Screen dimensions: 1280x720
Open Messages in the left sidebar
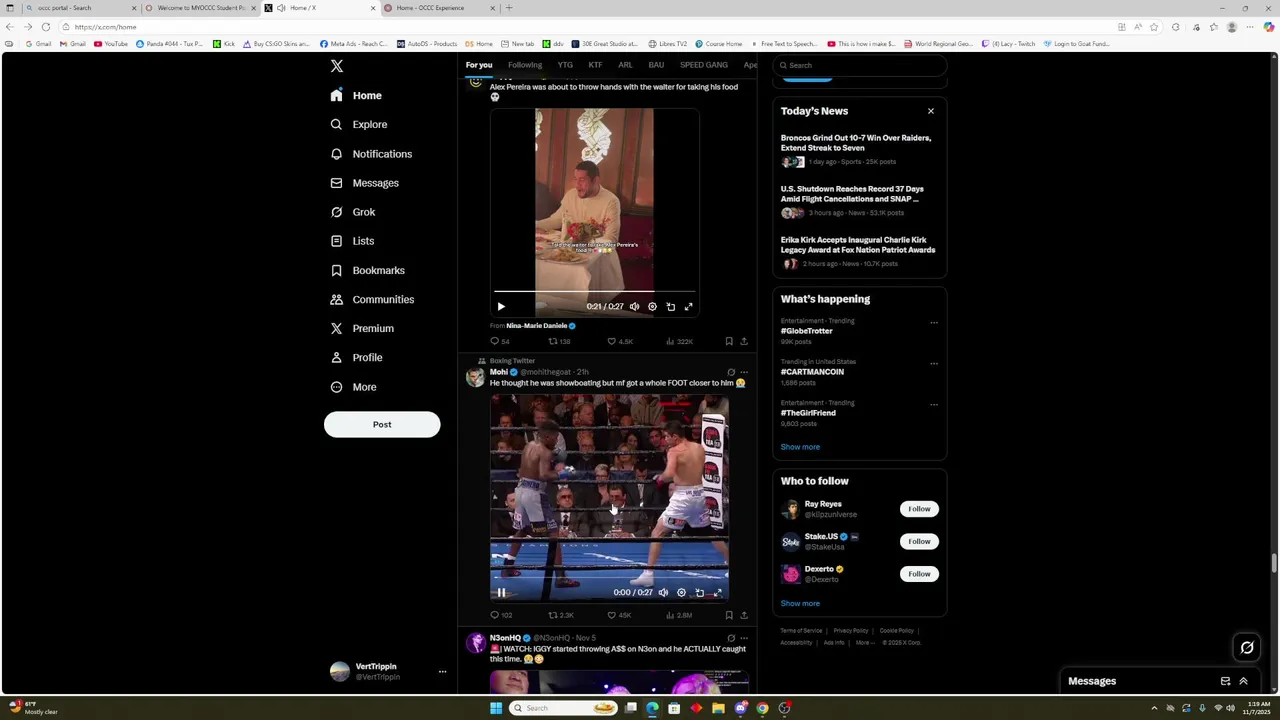click(365, 183)
